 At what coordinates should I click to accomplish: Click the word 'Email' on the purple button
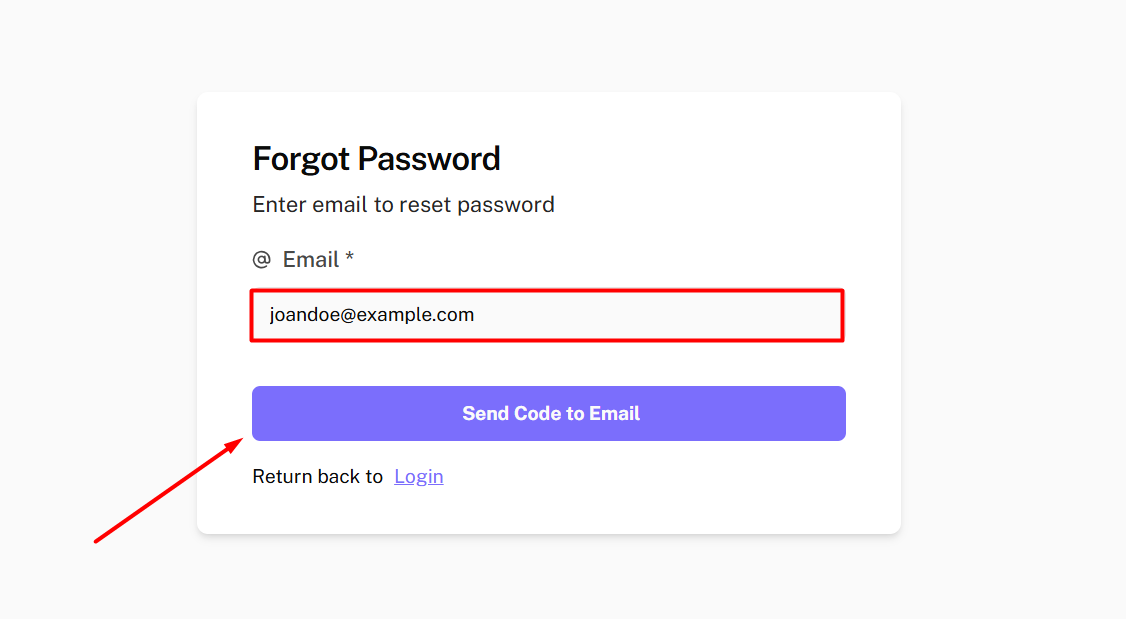pos(614,414)
